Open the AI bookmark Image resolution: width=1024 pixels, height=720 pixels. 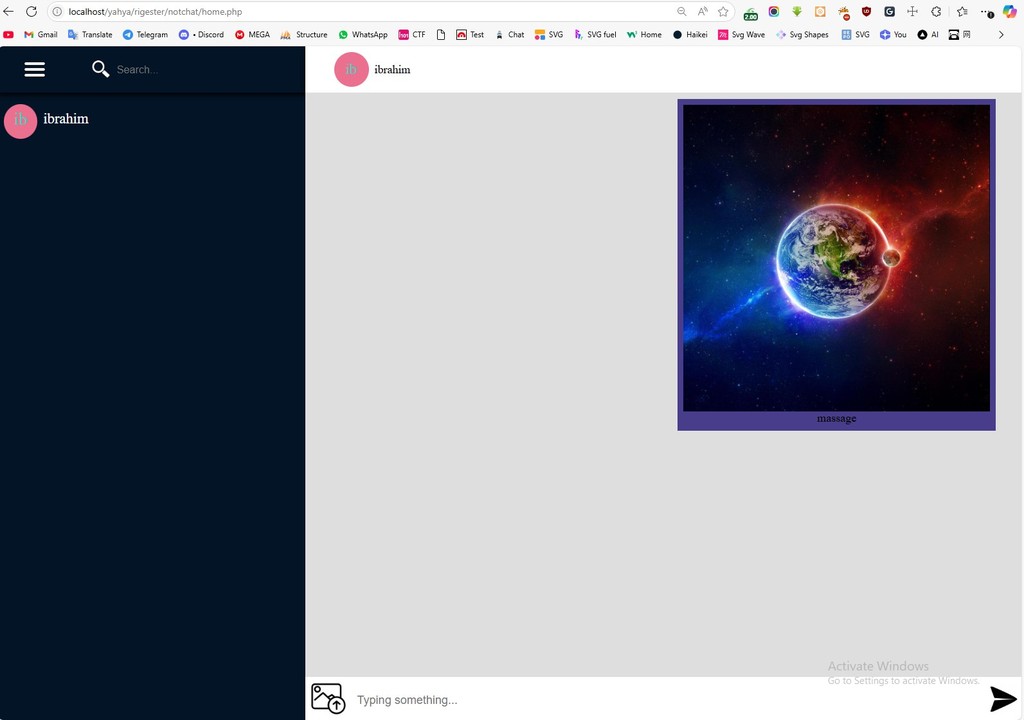pyautogui.click(x=927, y=35)
